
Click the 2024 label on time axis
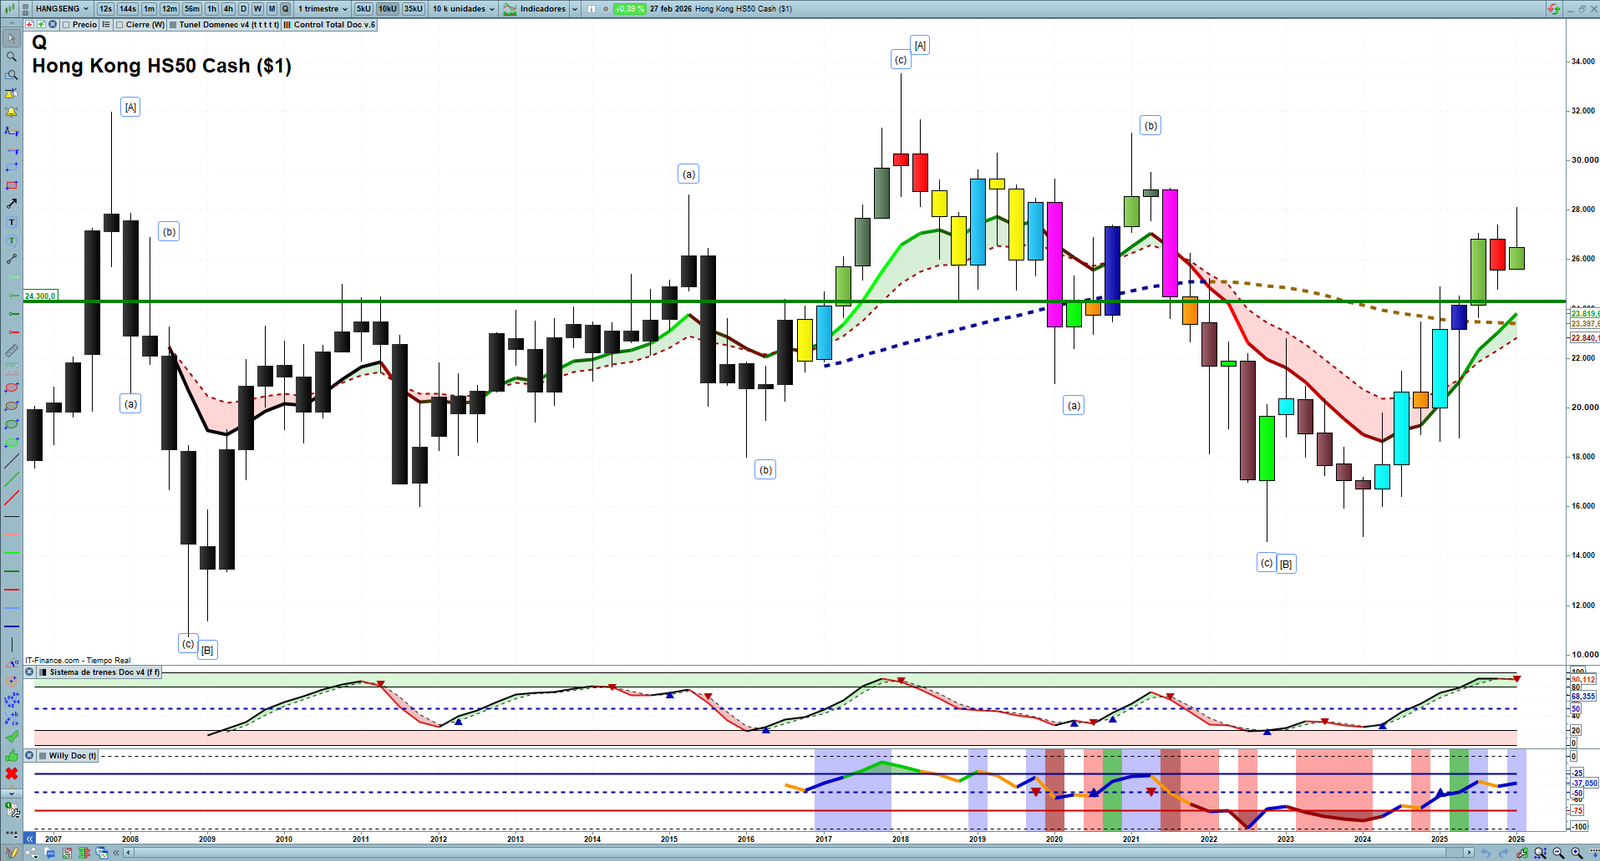pyautogui.click(x=1362, y=839)
